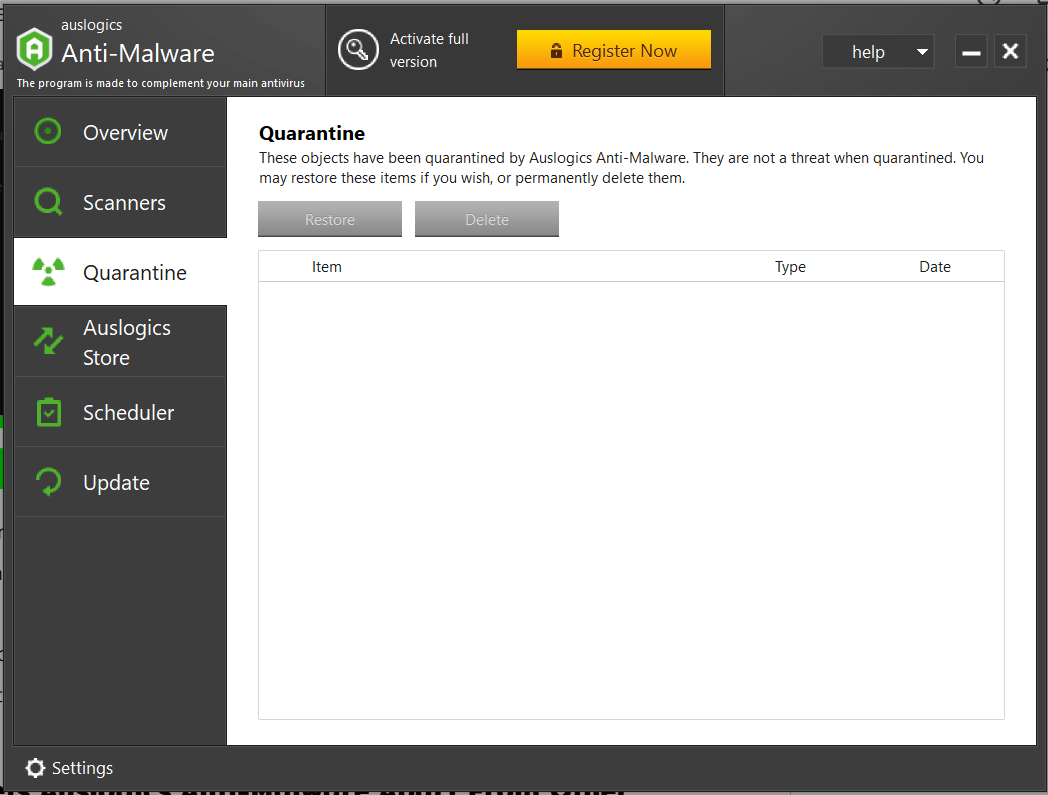Select the Scheduler calendar icon

pos(47,412)
